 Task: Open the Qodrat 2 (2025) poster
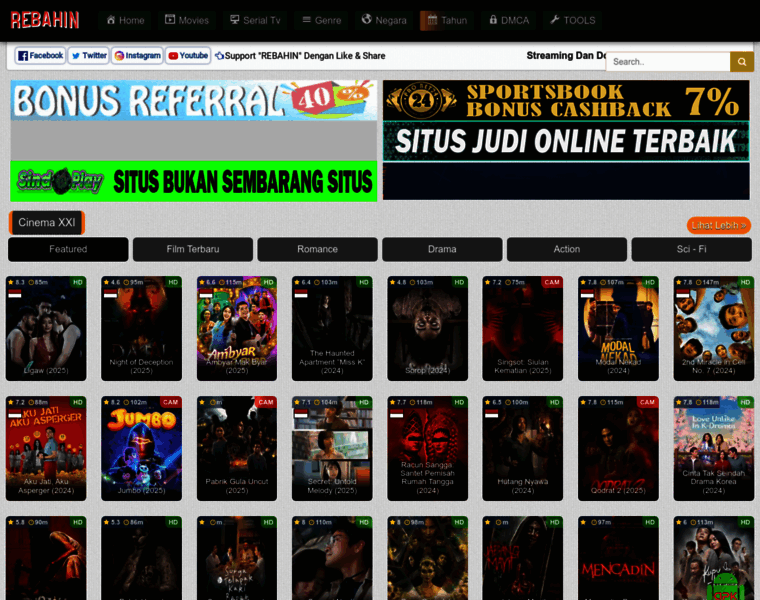tap(618, 449)
